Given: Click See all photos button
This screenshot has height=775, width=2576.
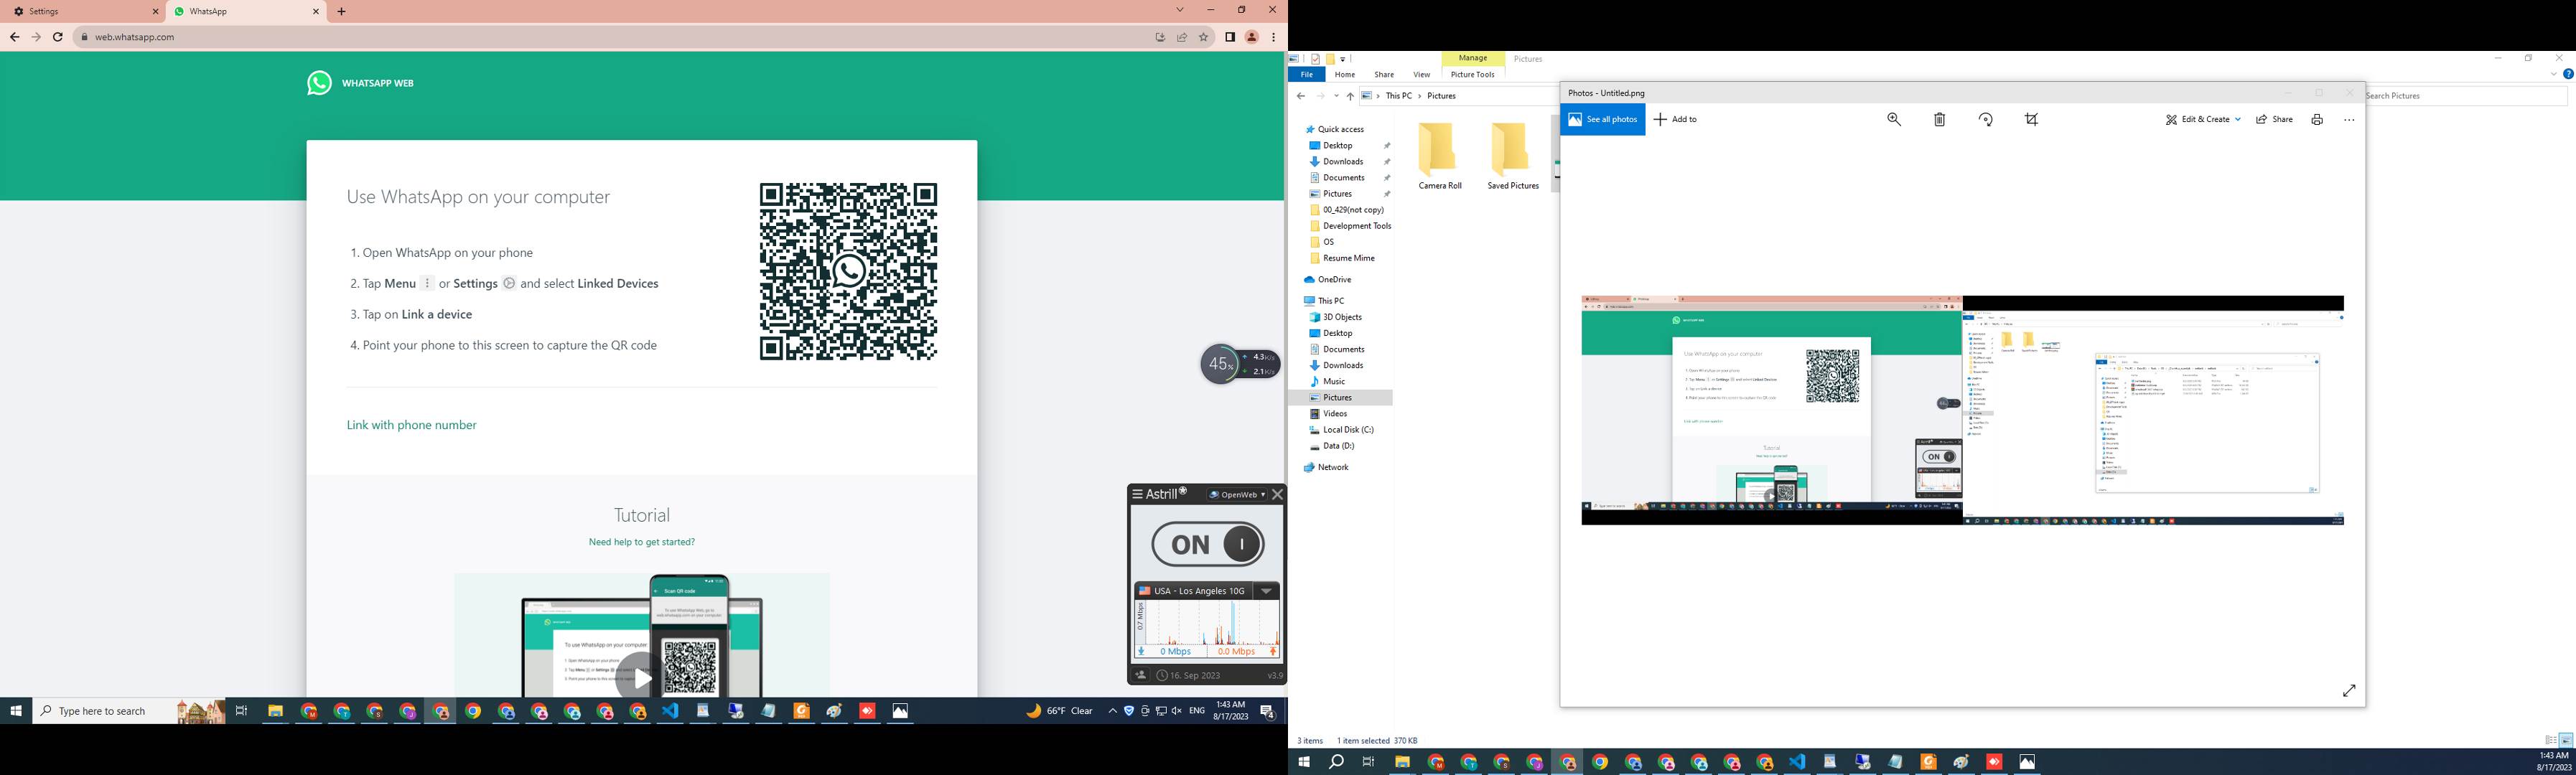Looking at the screenshot, I should (x=1603, y=119).
